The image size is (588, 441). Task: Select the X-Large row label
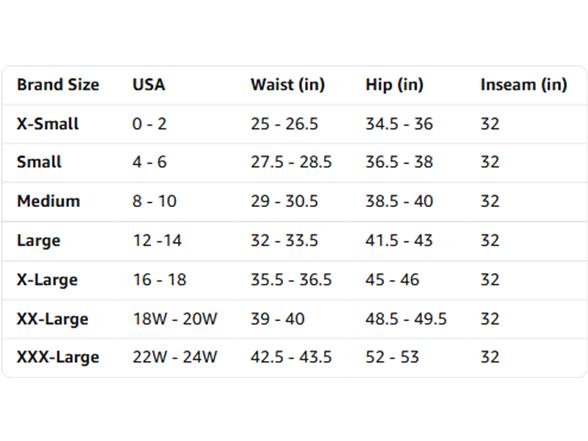tap(47, 280)
